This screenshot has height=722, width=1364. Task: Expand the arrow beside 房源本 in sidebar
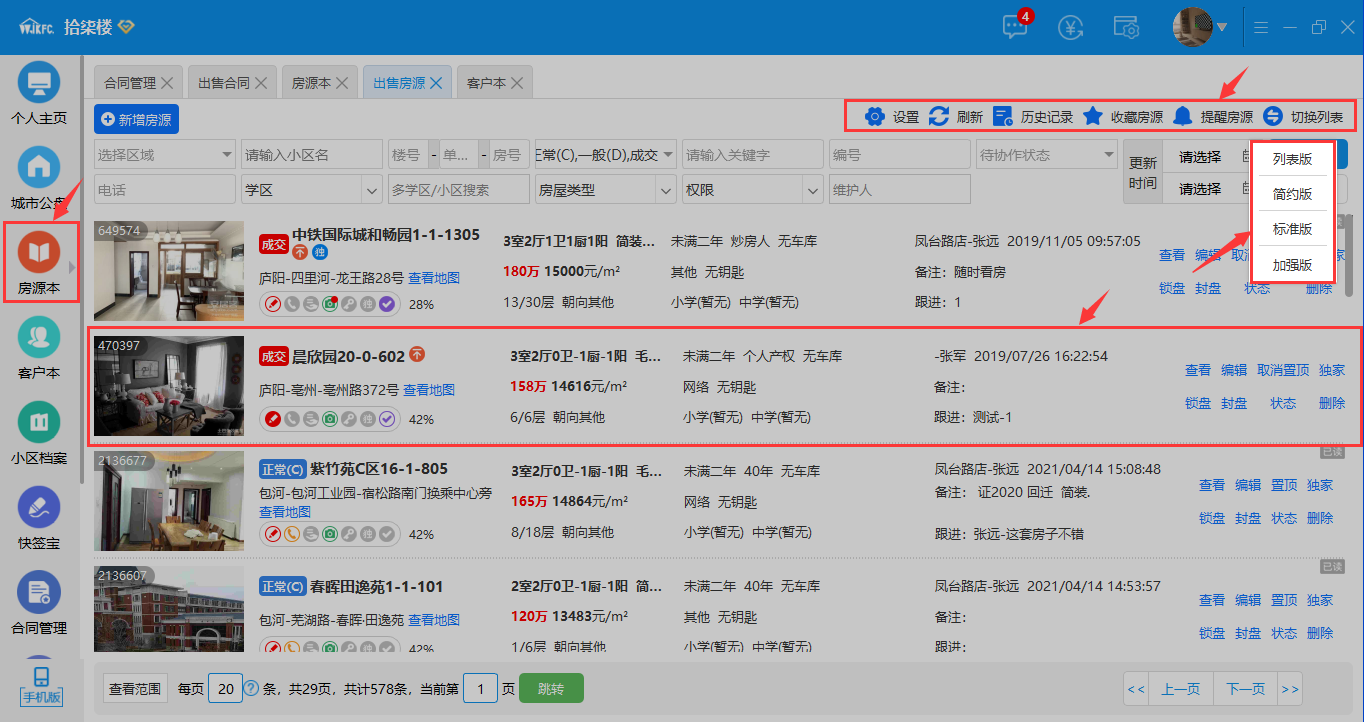coord(71,267)
